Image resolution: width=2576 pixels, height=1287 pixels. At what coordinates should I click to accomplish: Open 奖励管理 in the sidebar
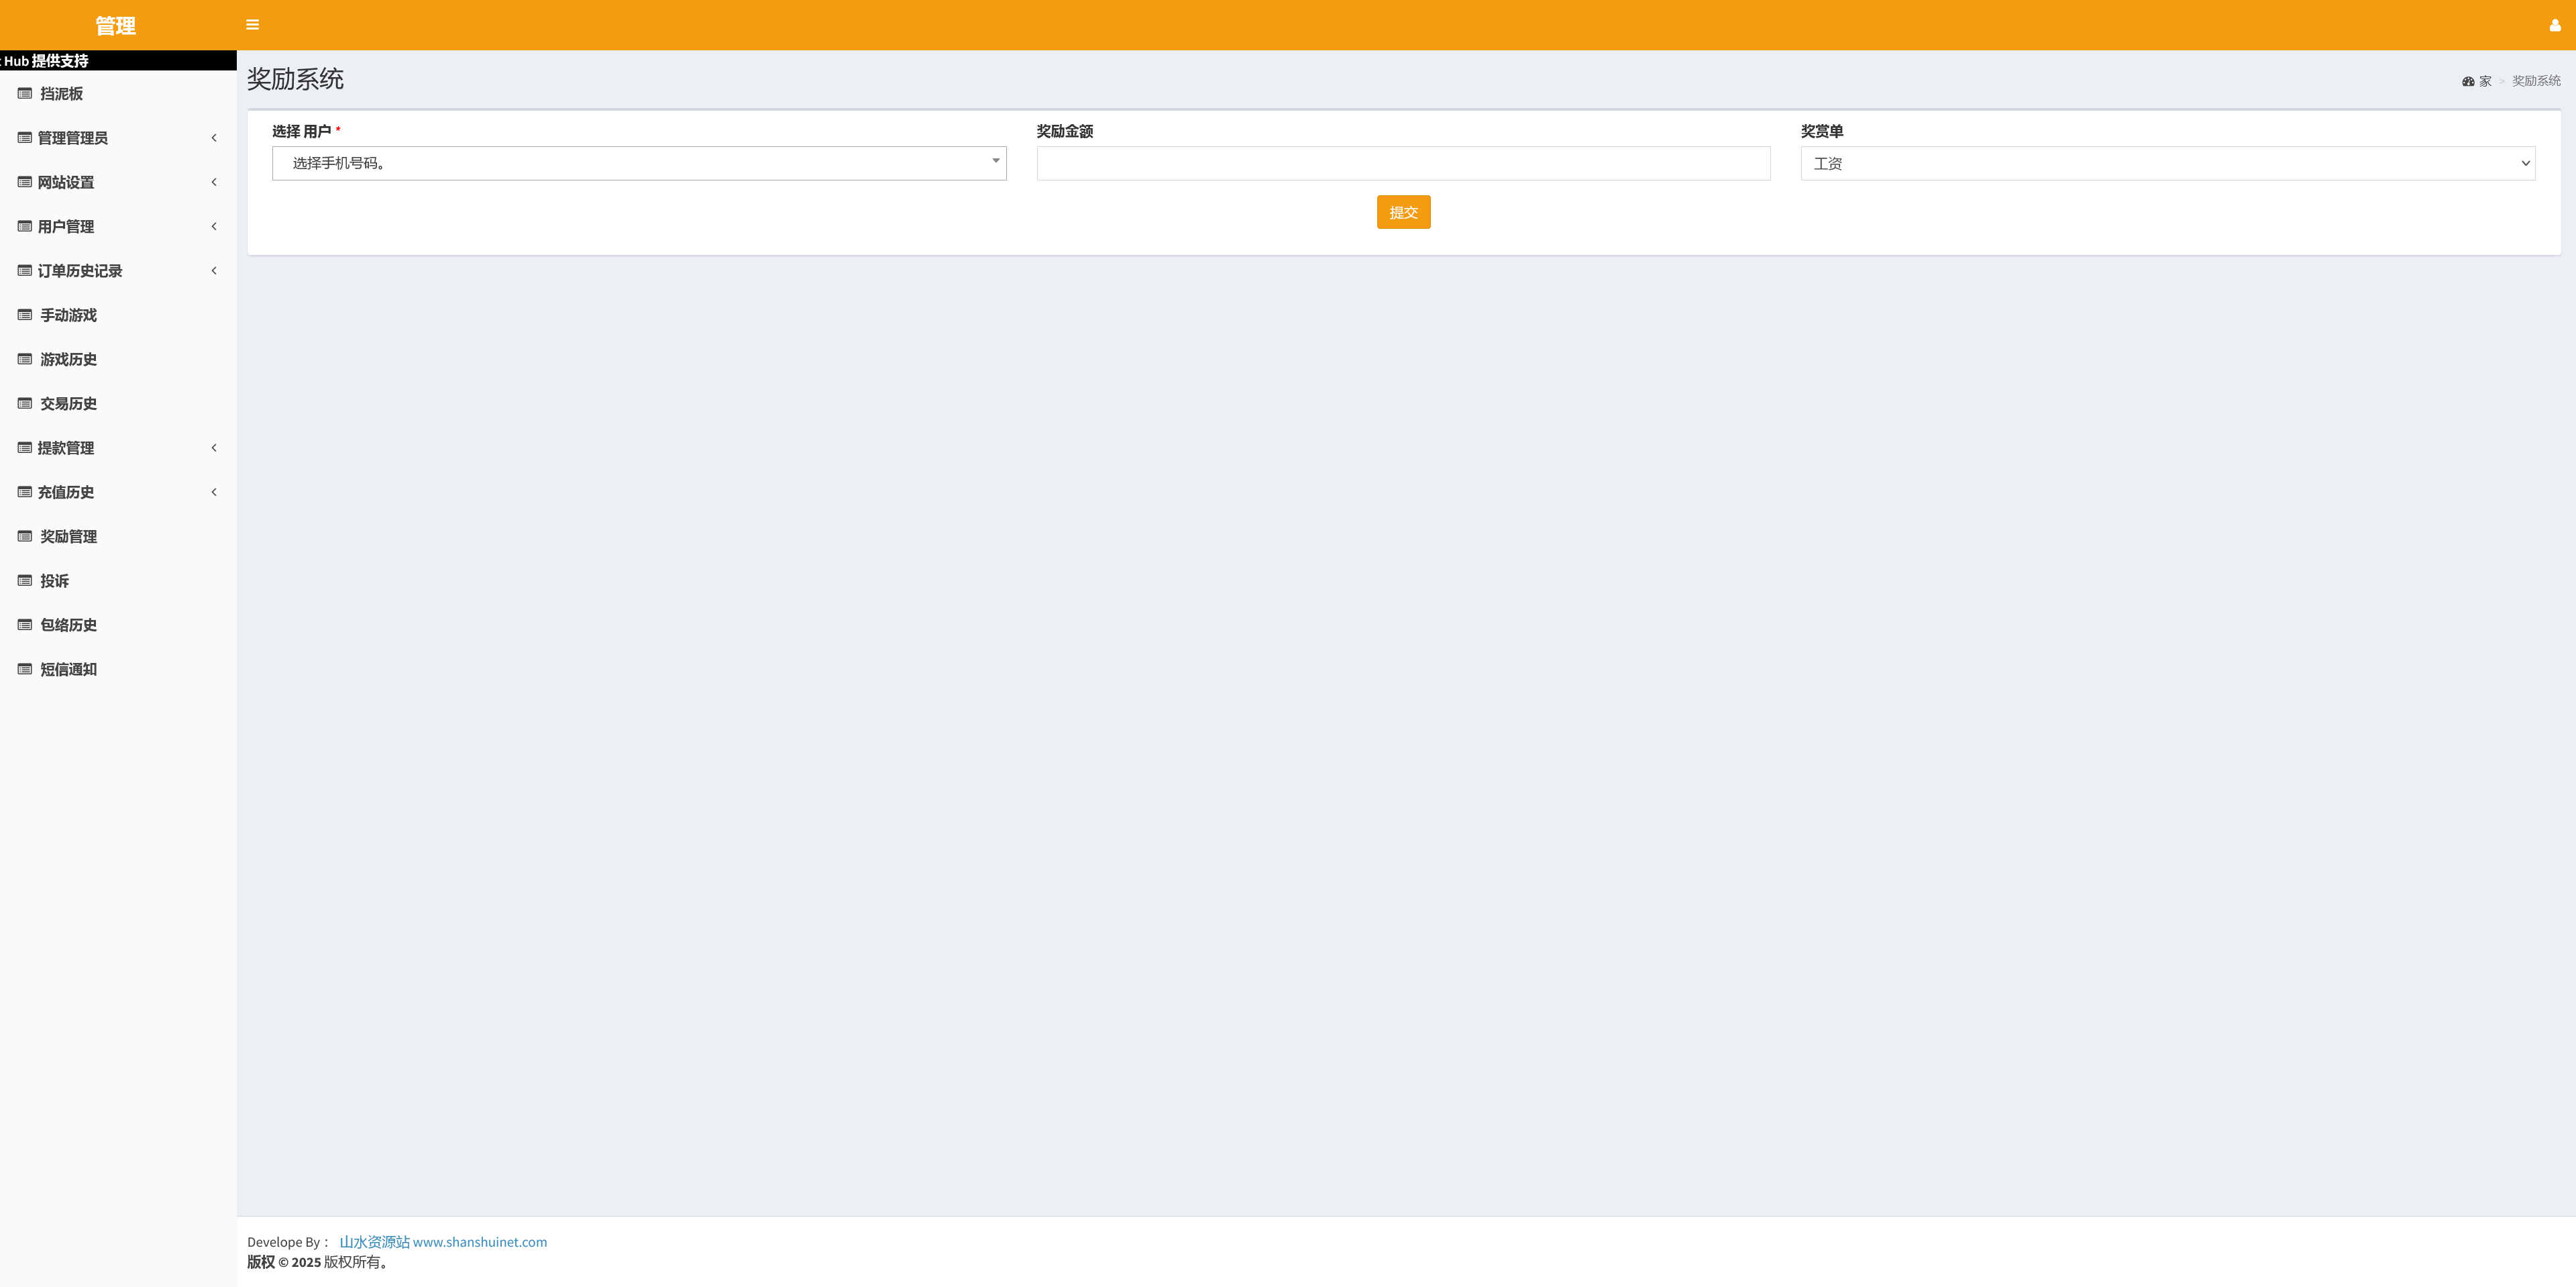point(68,537)
